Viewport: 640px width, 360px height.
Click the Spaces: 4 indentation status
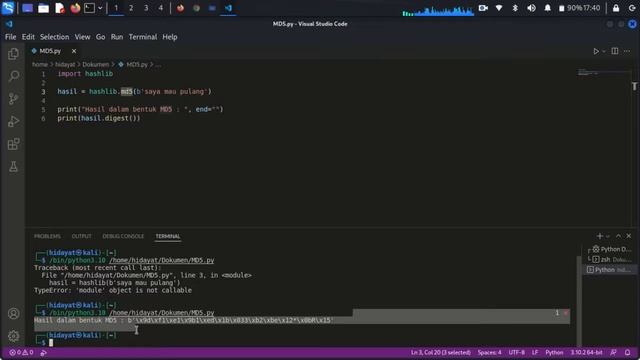[489, 352]
